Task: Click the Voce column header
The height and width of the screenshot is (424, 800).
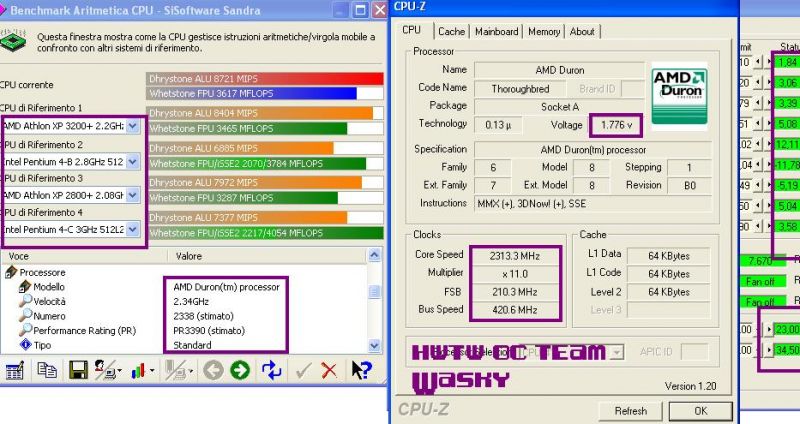Action: click(84, 256)
